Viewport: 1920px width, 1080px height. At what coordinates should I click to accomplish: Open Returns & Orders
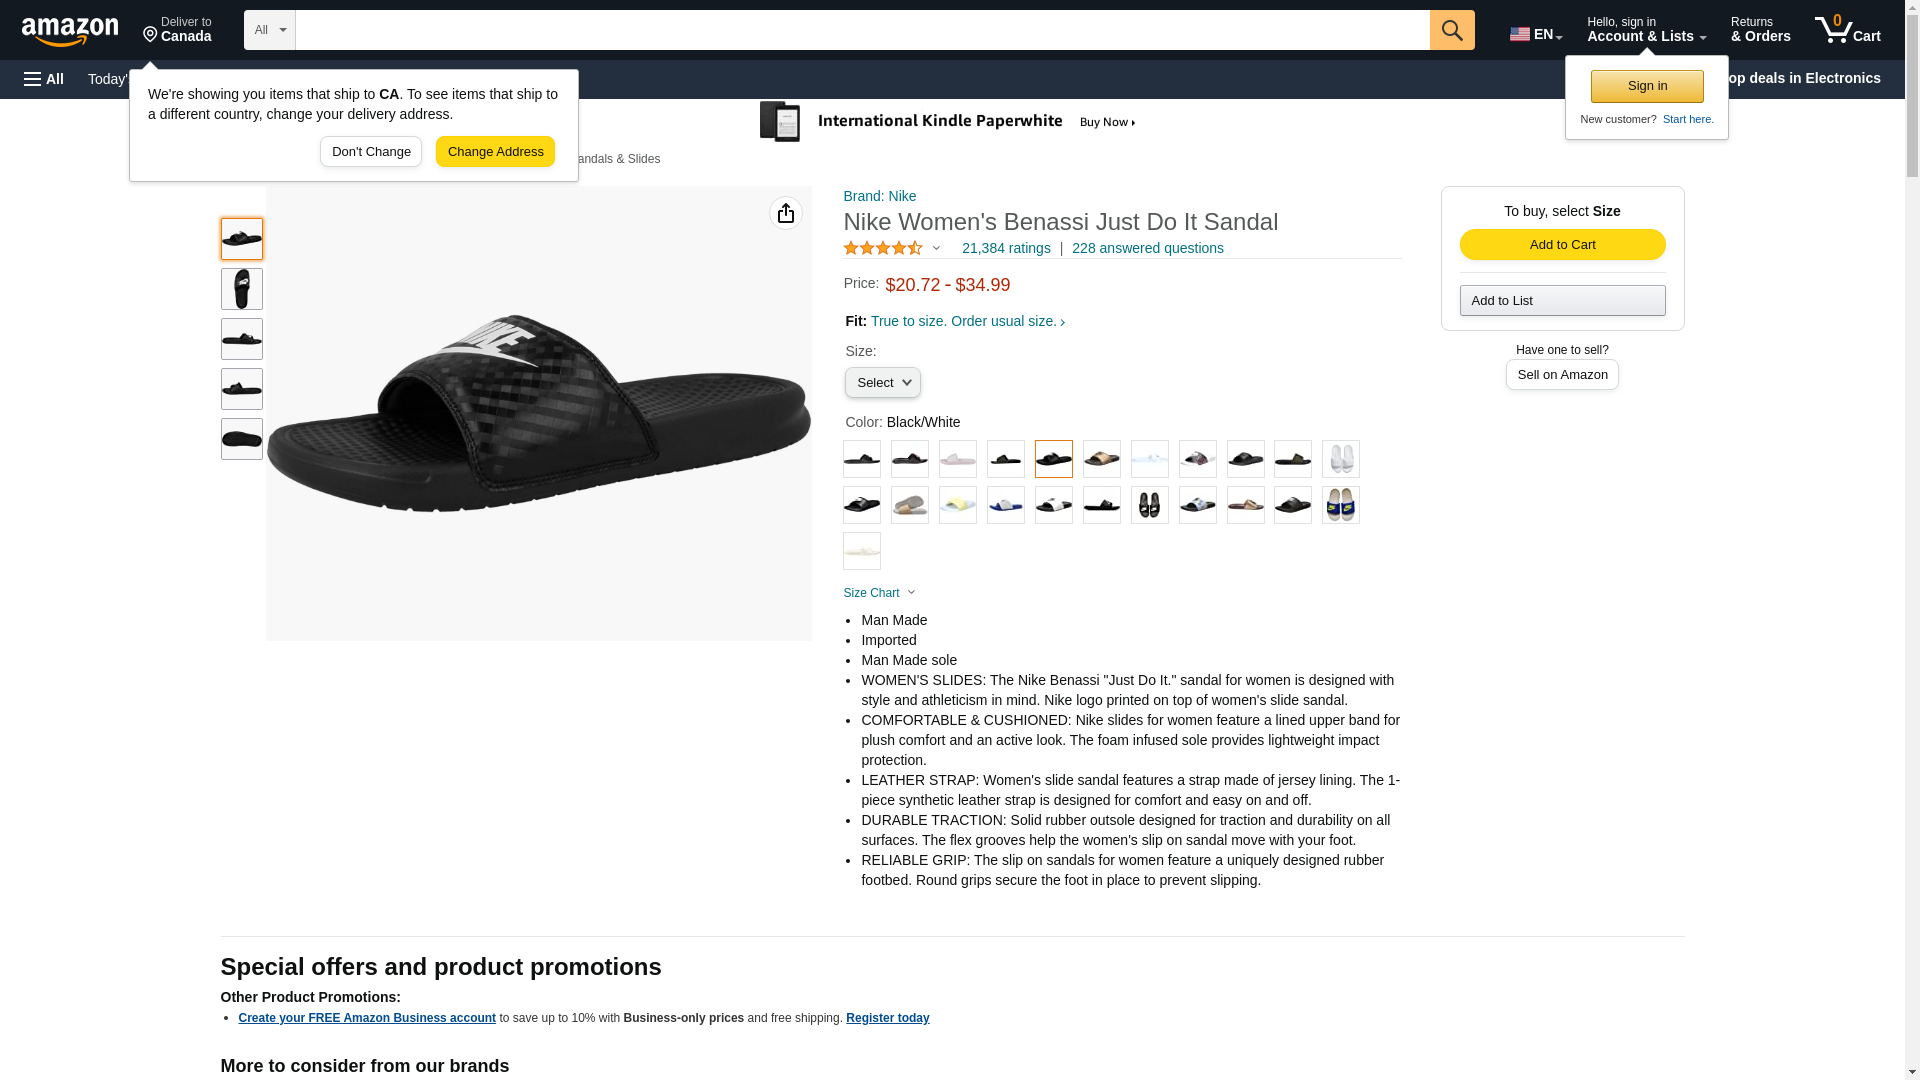(x=1760, y=30)
